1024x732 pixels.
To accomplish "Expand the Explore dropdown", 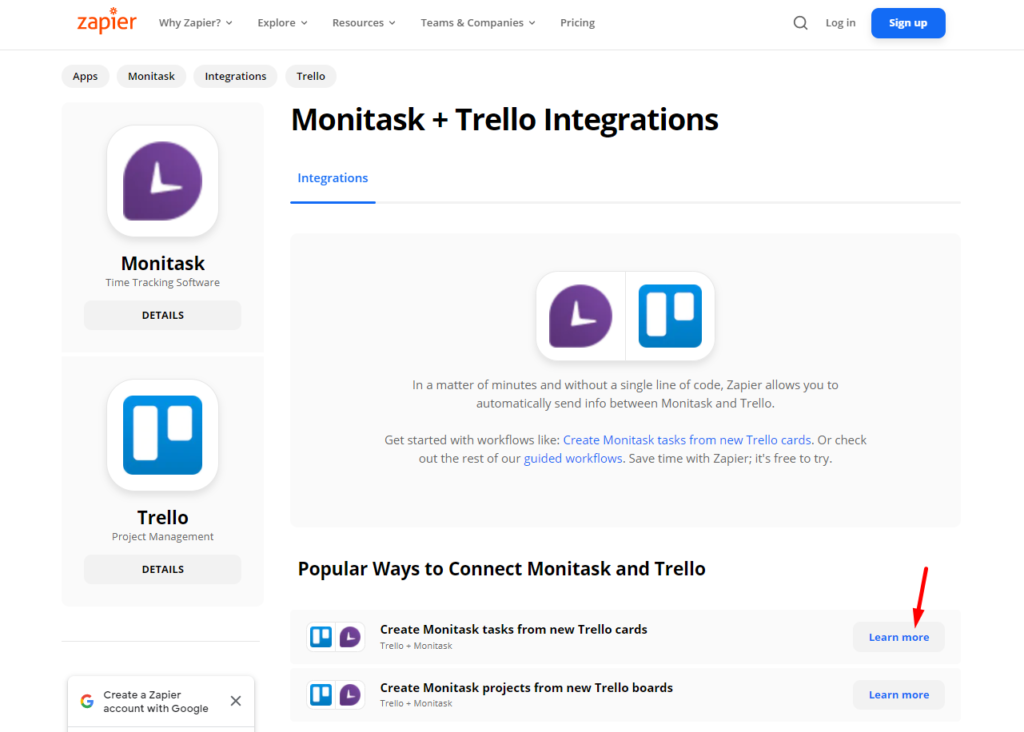I will coord(282,23).
